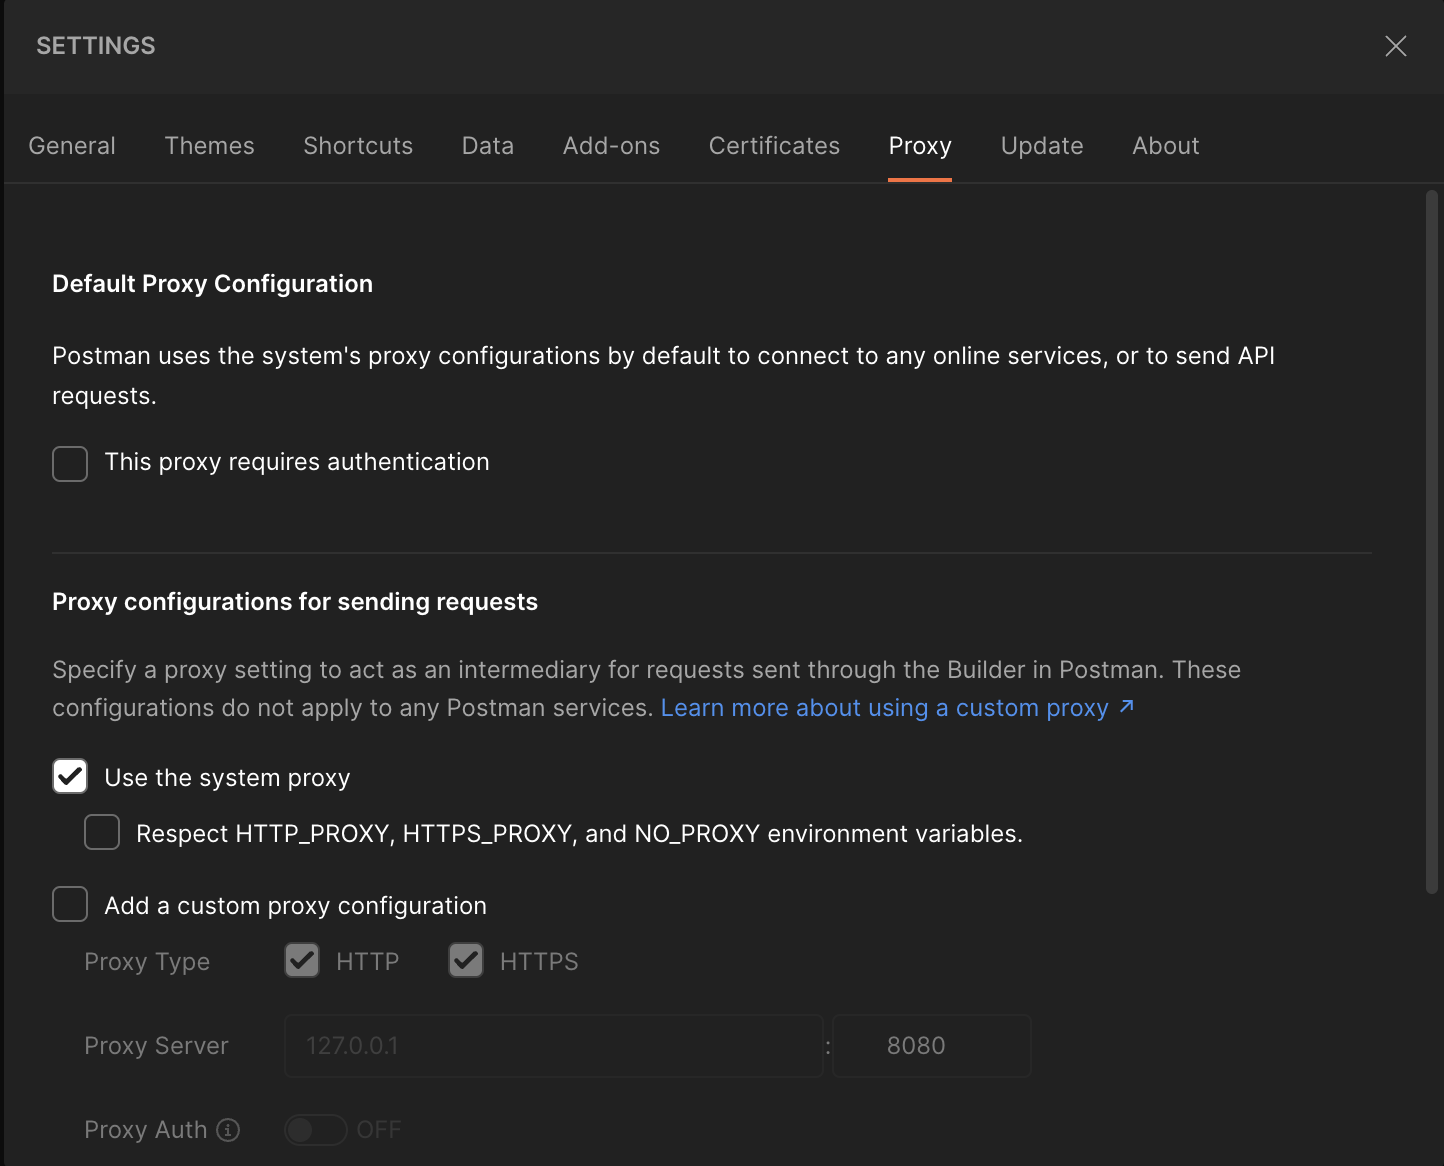
Task: Enable respect HTTP_PROXY environment variables checkbox
Action: pos(102,832)
